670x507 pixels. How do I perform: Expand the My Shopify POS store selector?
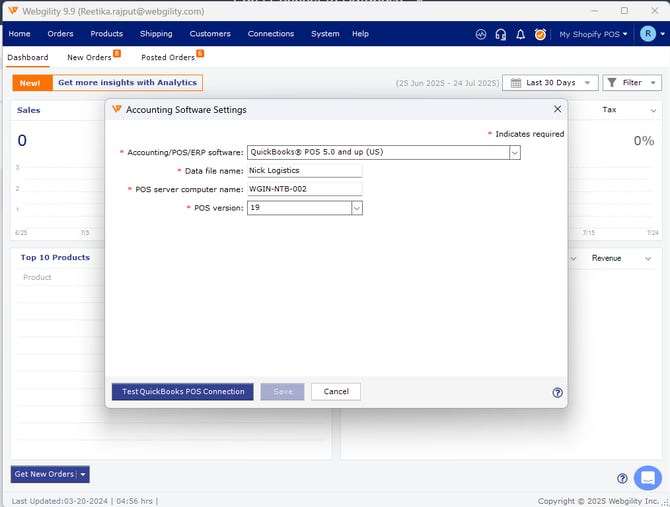[x=593, y=34]
